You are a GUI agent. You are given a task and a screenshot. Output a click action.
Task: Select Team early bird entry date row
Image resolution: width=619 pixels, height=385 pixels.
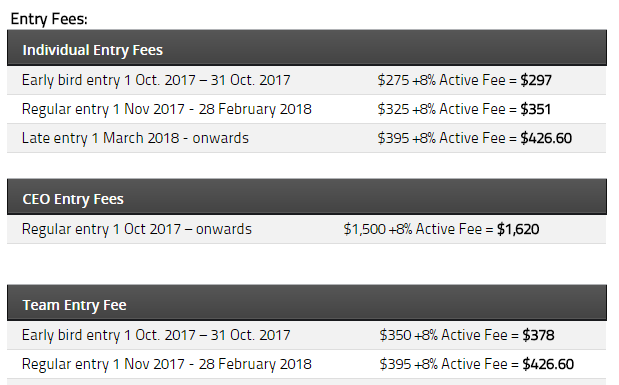tap(306, 335)
